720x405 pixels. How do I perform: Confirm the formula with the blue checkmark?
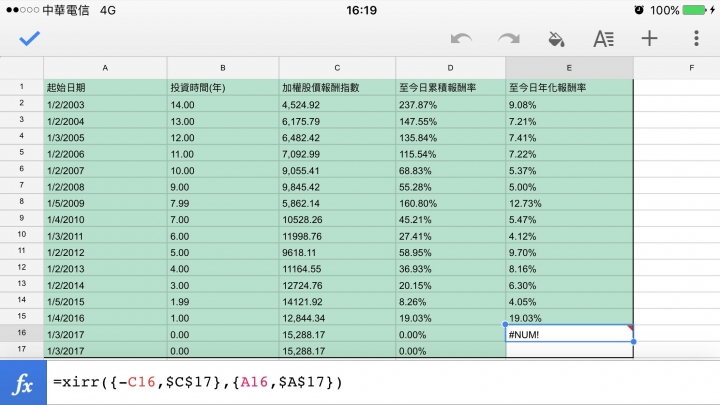[29, 39]
